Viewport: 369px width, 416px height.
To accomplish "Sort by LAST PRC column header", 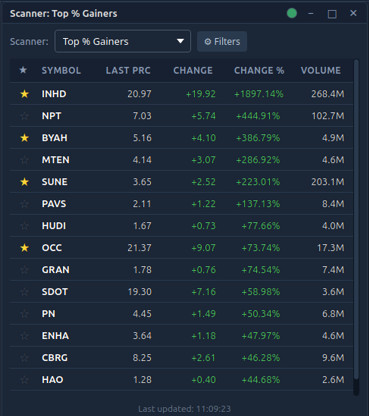I will pyautogui.click(x=128, y=71).
